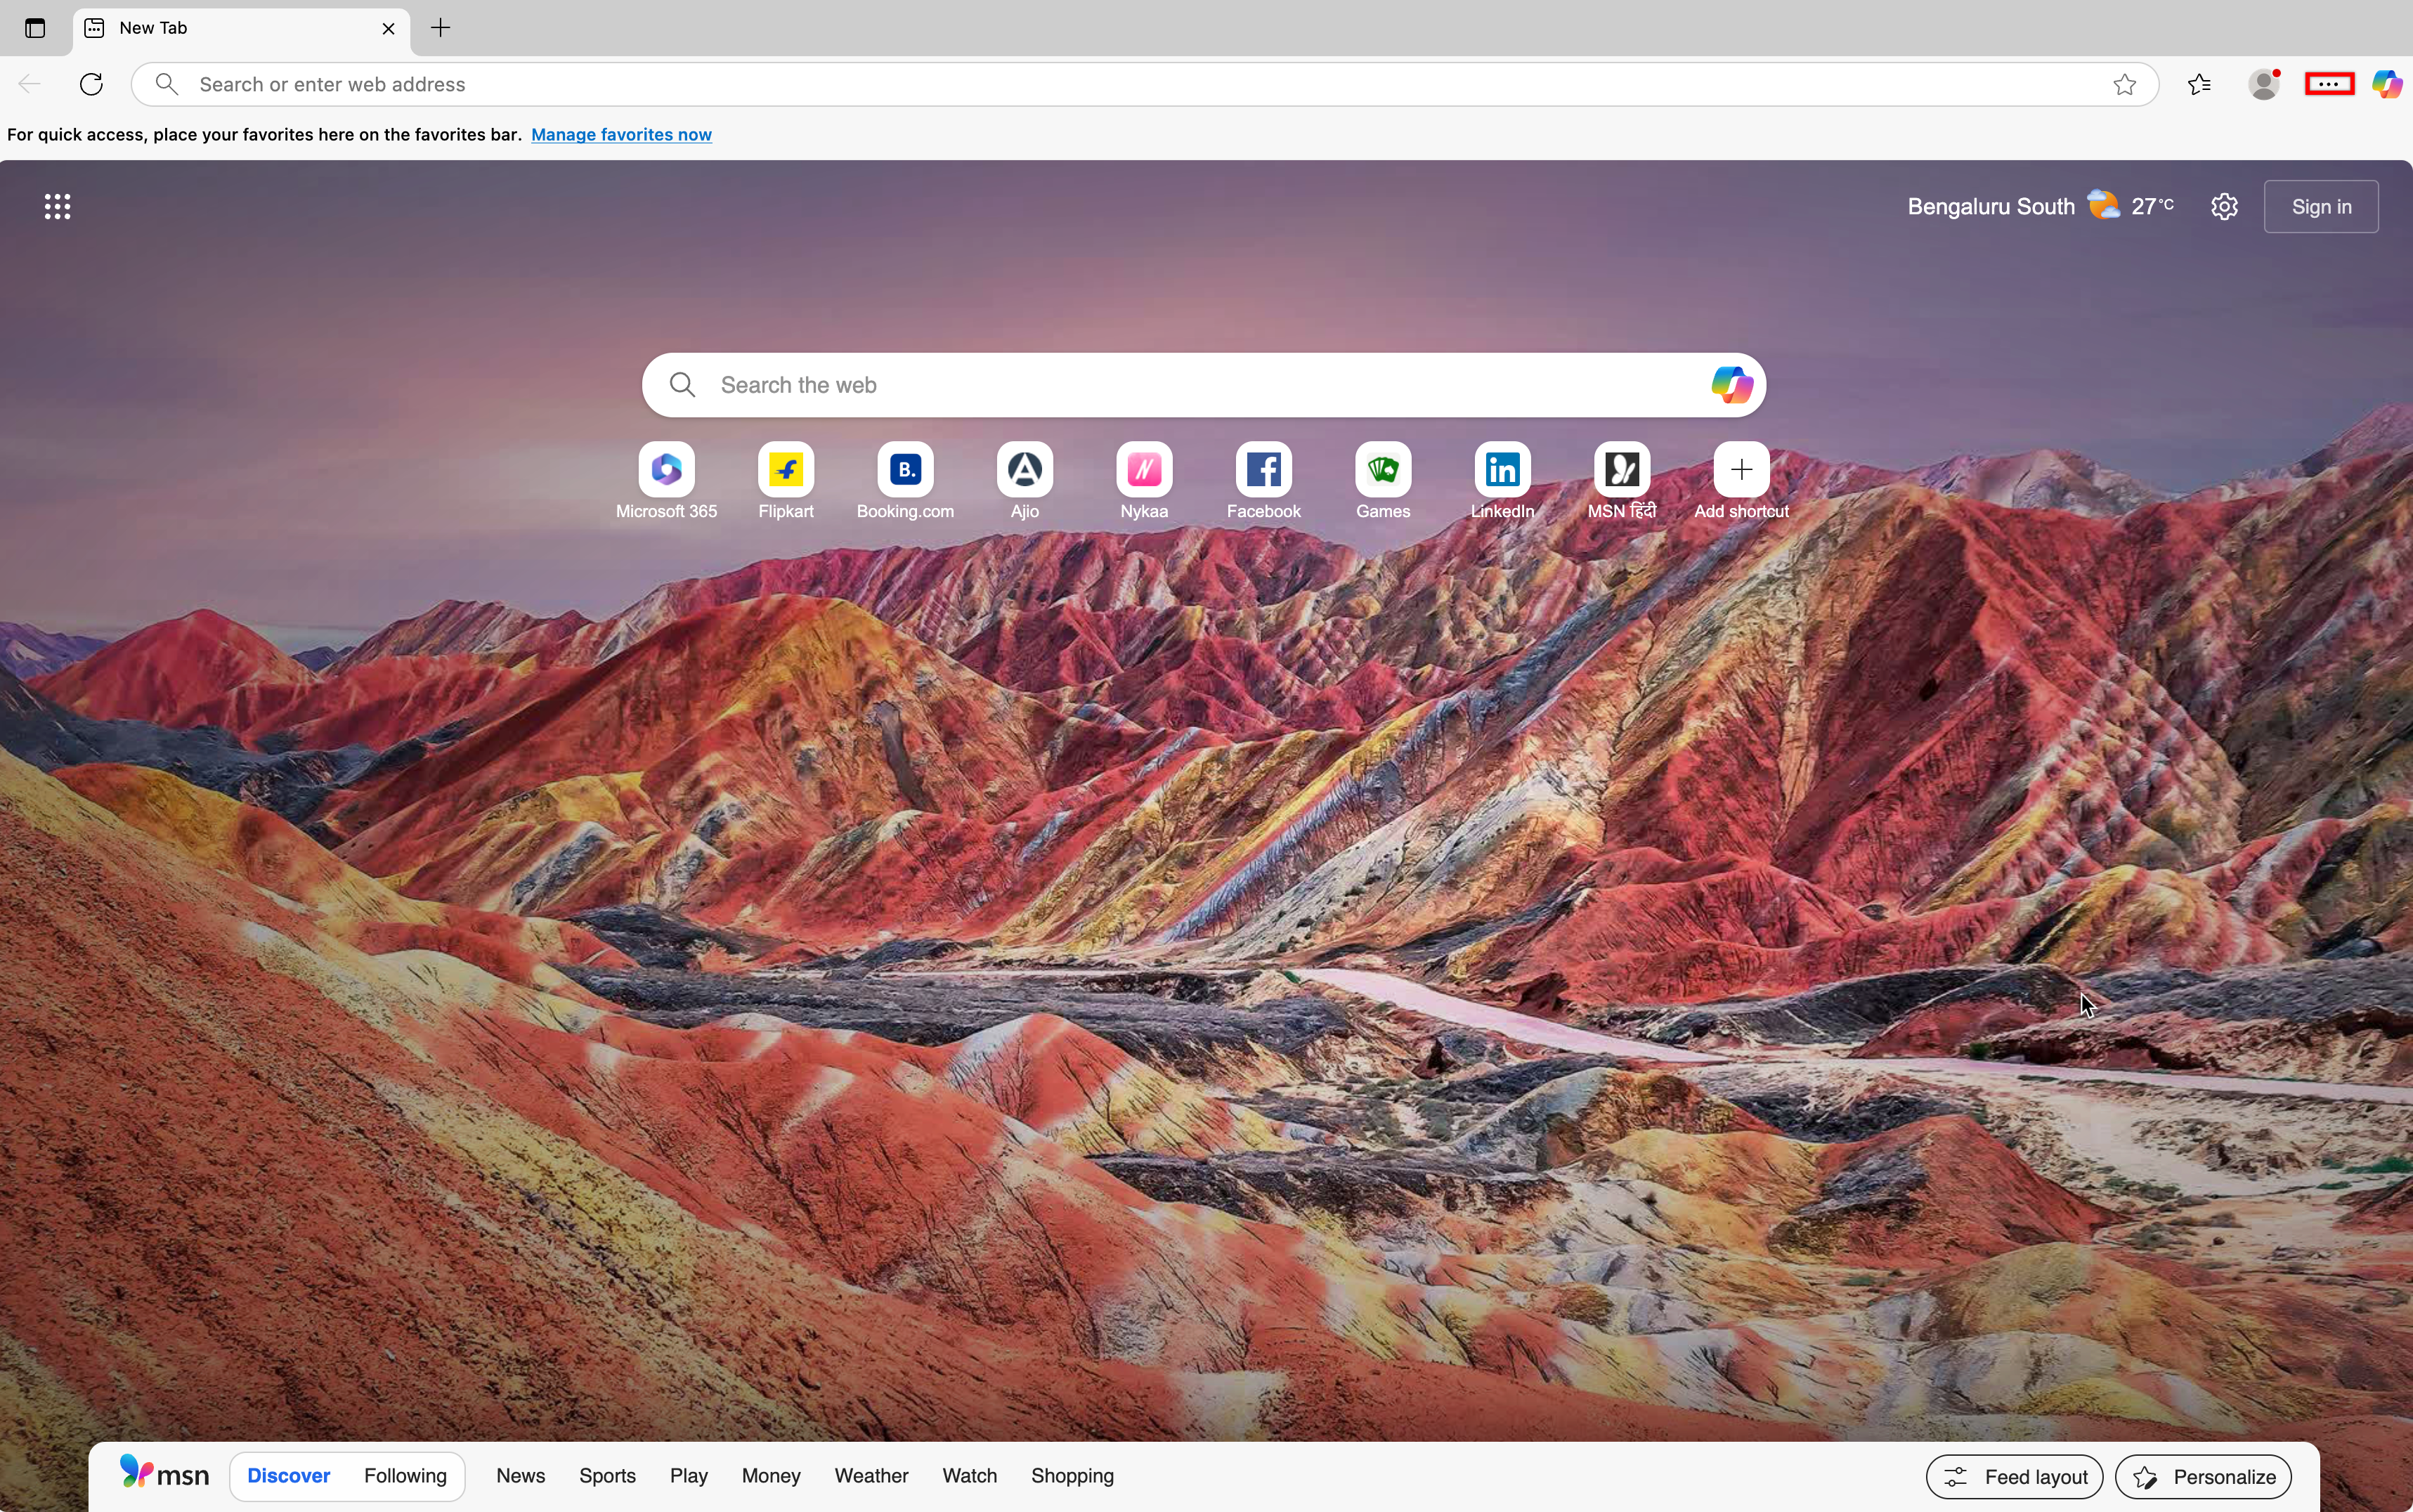Open the app launcher grid icon
The width and height of the screenshot is (2413, 1512).
click(57, 207)
